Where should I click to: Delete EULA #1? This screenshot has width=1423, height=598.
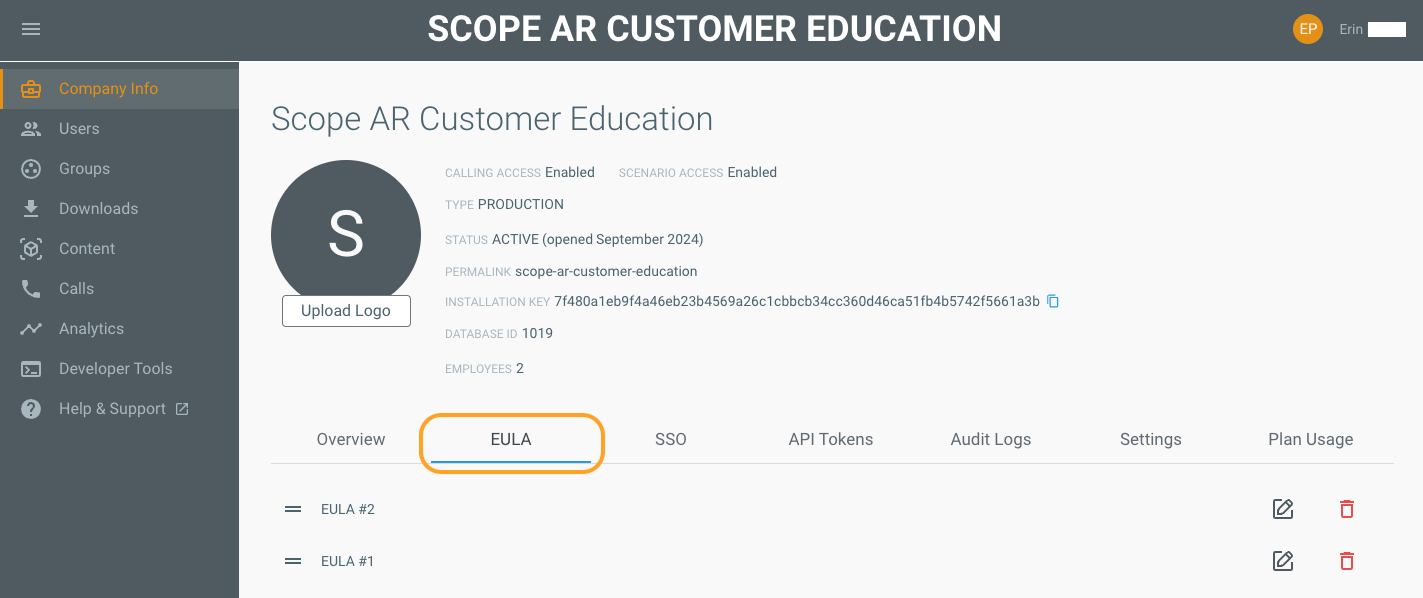coord(1346,561)
